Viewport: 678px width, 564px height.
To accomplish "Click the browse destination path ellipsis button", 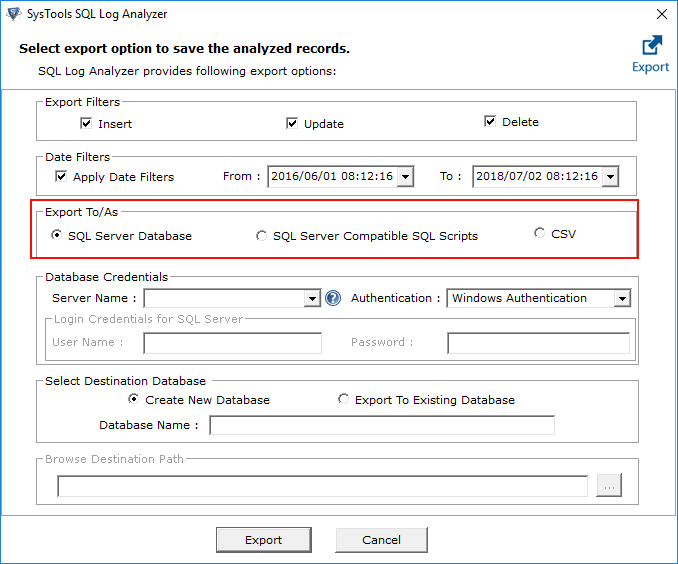I will [609, 485].
